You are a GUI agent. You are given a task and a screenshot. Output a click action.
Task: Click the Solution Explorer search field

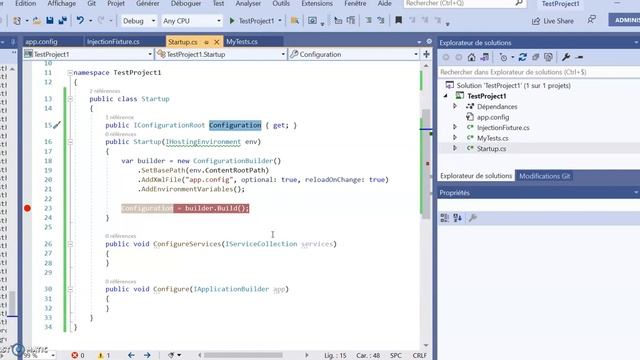[x=539, y=72]
